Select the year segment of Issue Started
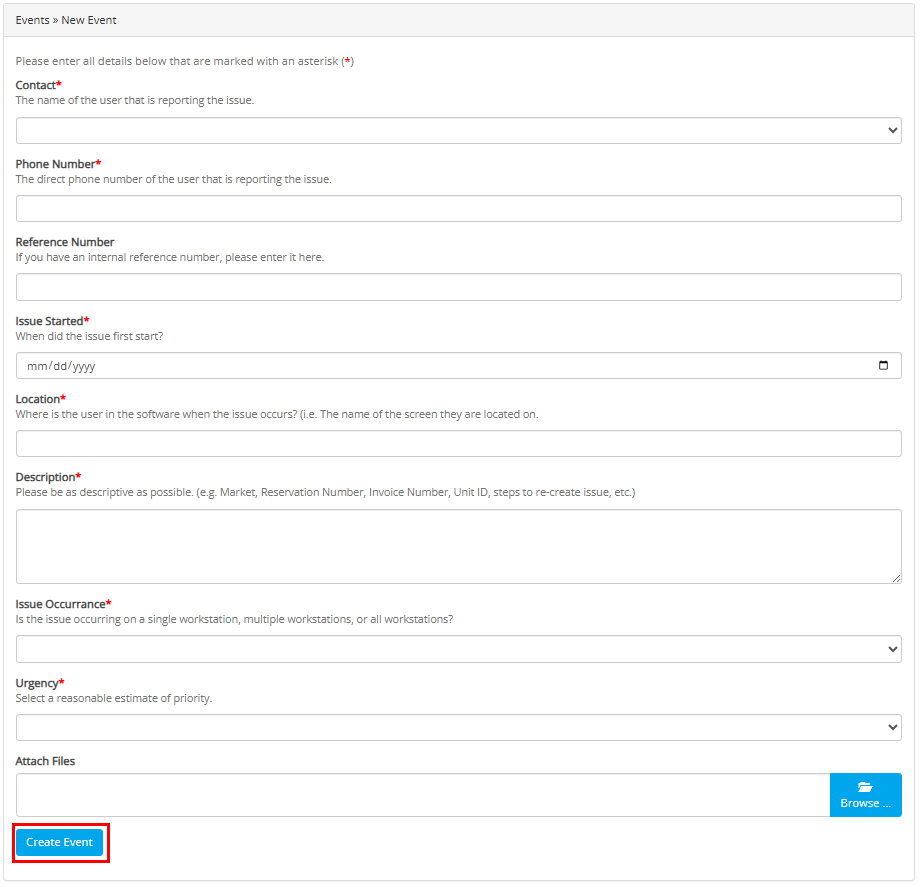This screenshot has height=887, width=922. [84, 366]
